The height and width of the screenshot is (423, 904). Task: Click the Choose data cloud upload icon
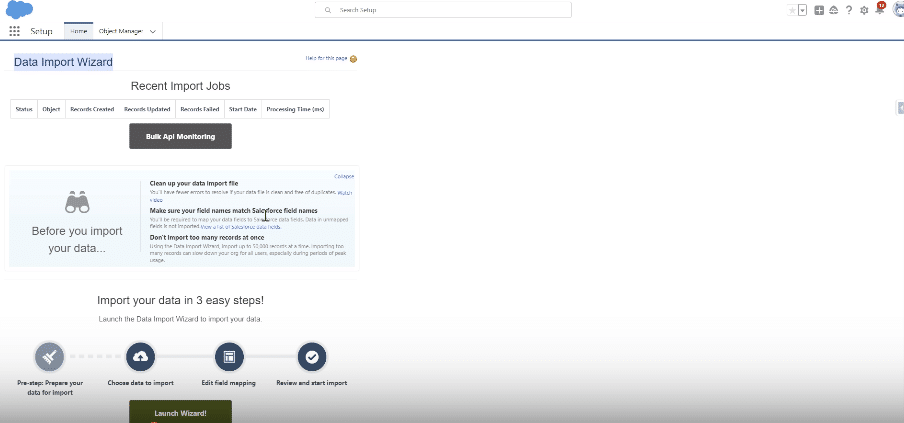pyautogui.click(x=140, y=357)
